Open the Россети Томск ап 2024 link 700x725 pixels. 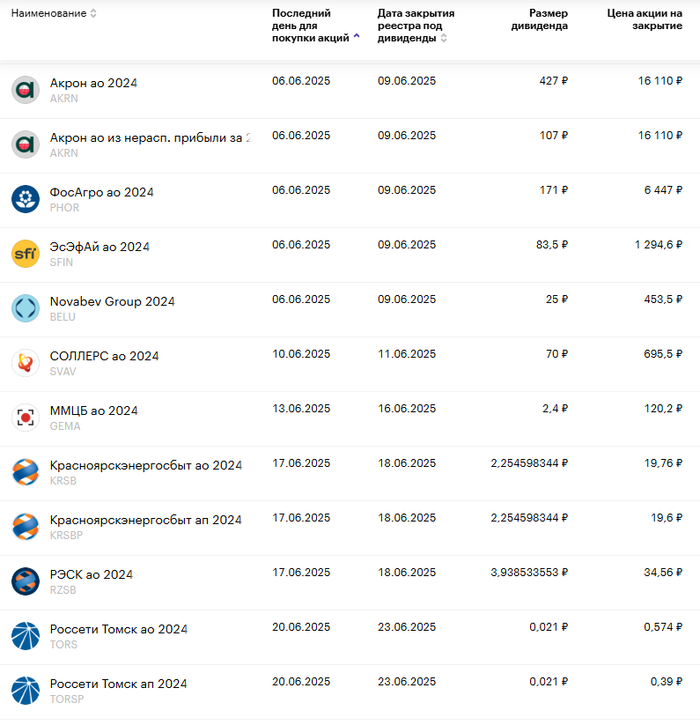tap(118, 684)
